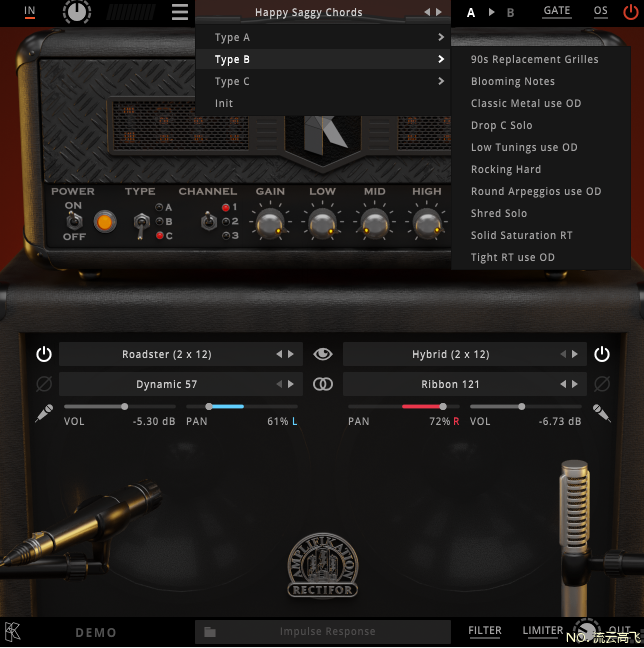
Task: Open the hamburger main menu
Action: coord(180,12)
